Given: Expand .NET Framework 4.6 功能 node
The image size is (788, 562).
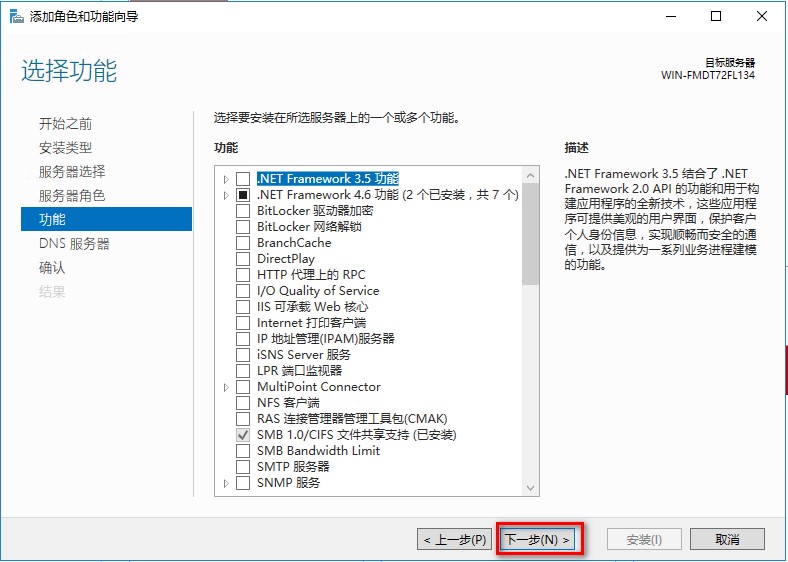Looking at the screenshot, I should click(x=226, y=195).
